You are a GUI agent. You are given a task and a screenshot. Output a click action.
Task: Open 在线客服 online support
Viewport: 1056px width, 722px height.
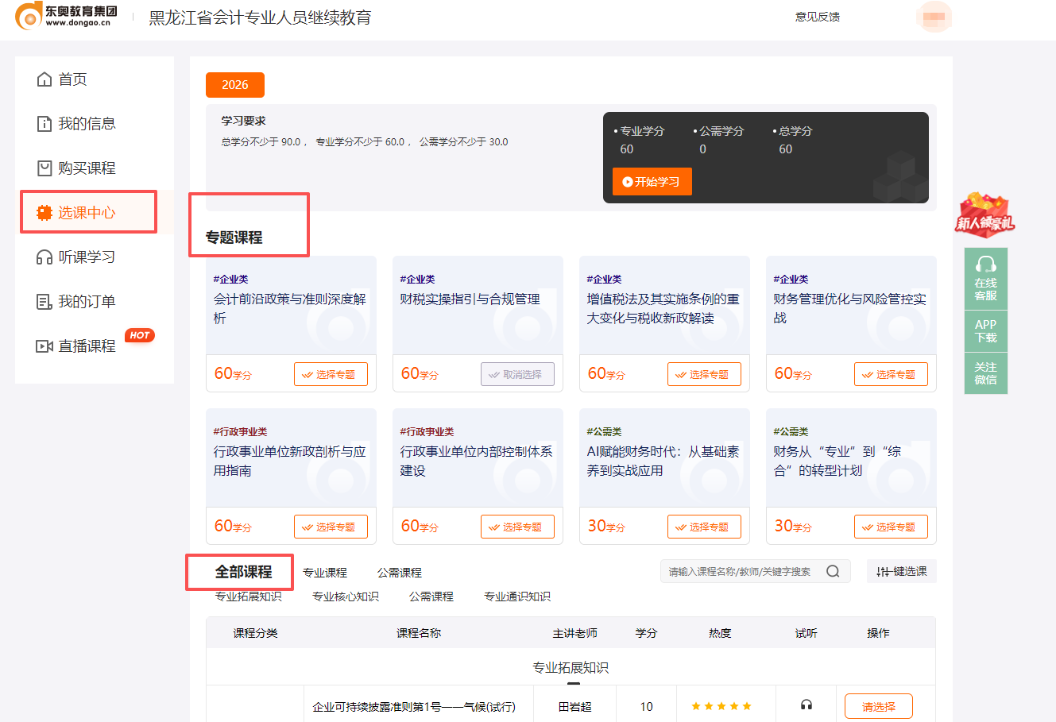point(985,280)
